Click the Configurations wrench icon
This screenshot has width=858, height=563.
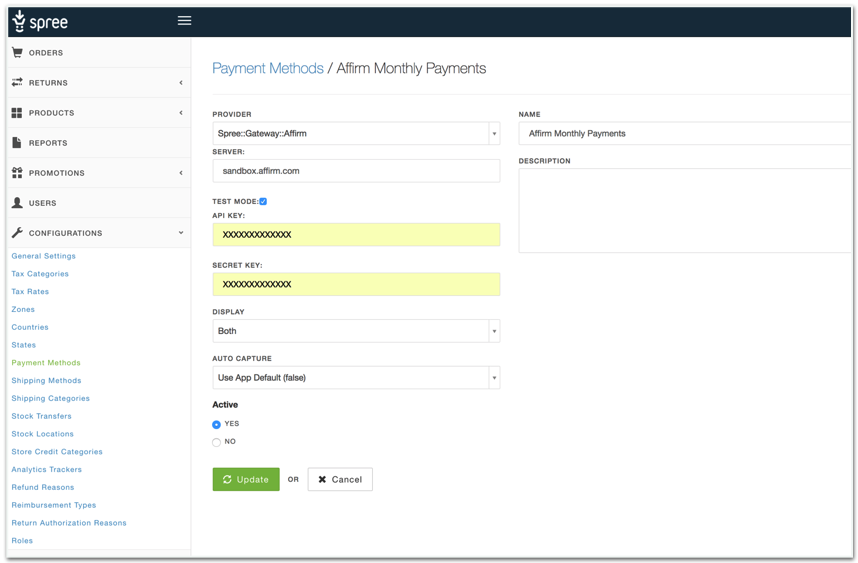pos(17,233)
